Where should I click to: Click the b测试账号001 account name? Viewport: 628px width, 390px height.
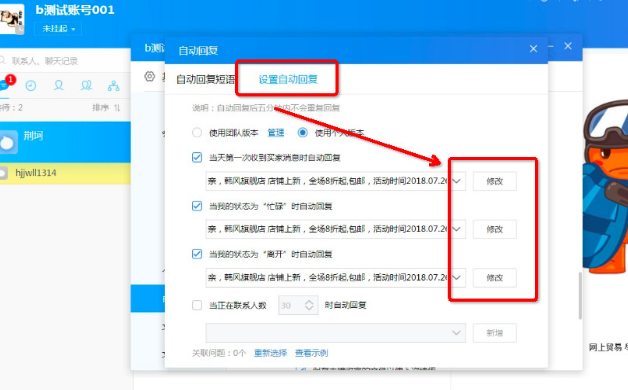point(75,10)
